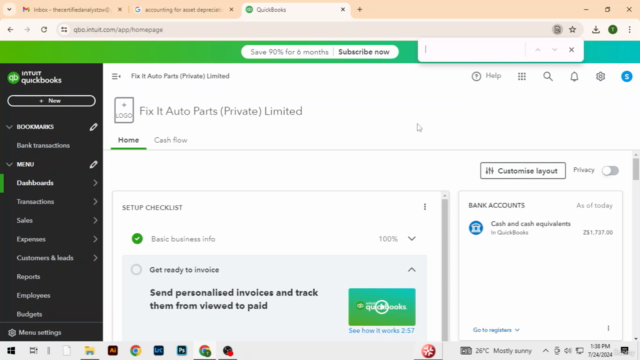Play the QuickBooks invoicing video thumbnail
Image resolution: width=640 pixels, height=360 pixels.
[382, 307]
